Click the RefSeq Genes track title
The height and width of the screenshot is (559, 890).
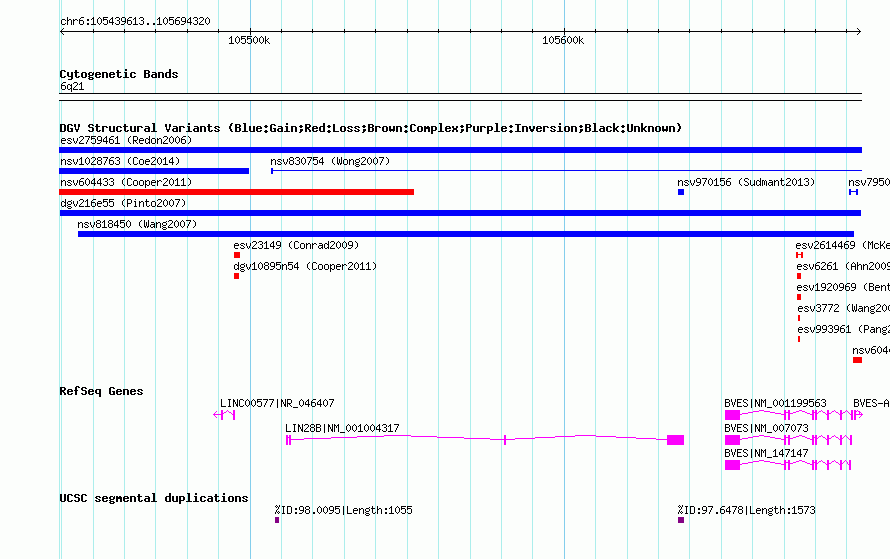click(101, 391)
